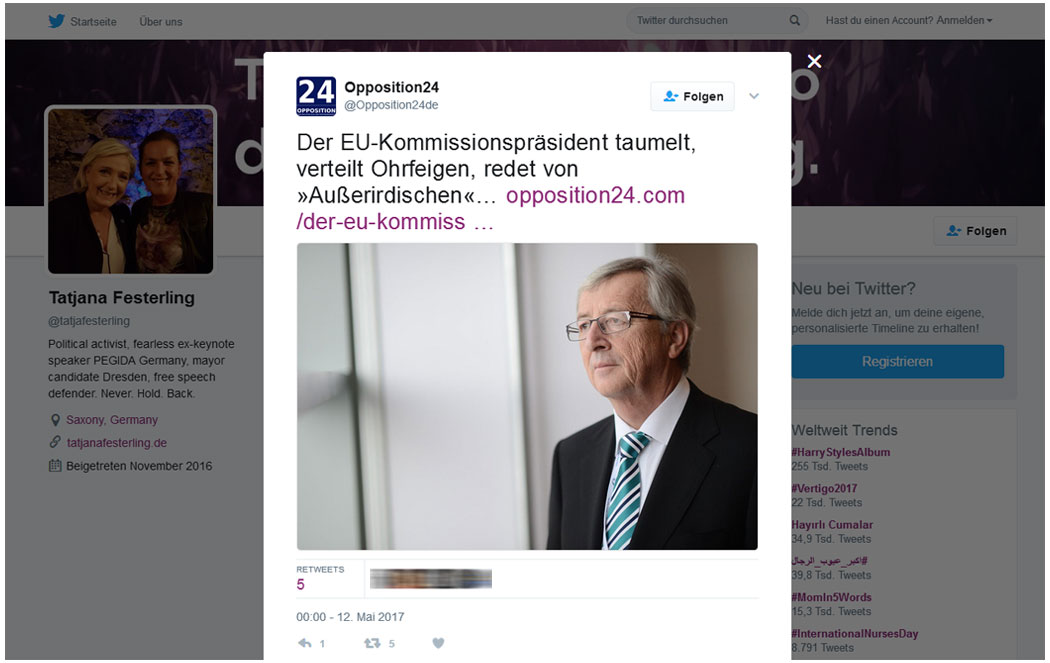The width and height of the screenshot is (1050, 663).
Task: Click Folgen button on Tatjana Festerling profile
Action: point(976,231)
